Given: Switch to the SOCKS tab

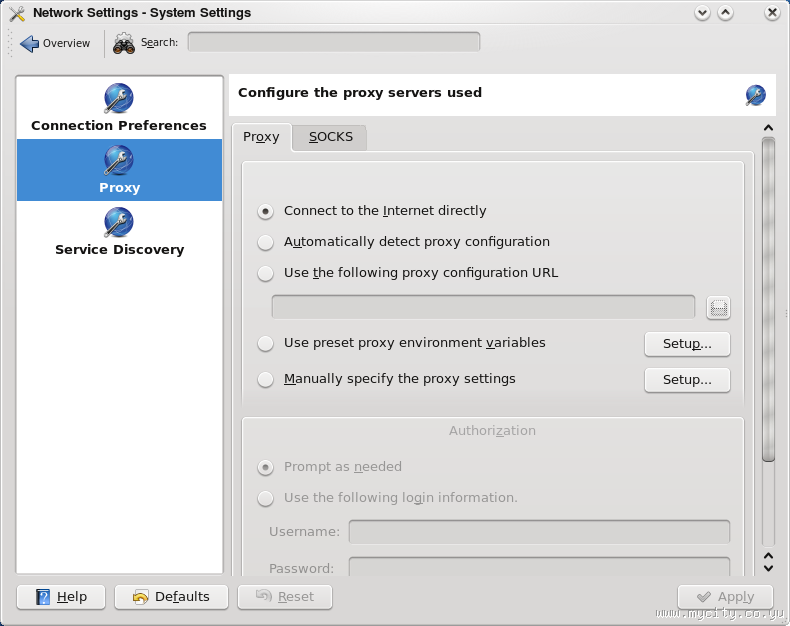Looking at the screenshot, I should [330, 137].
